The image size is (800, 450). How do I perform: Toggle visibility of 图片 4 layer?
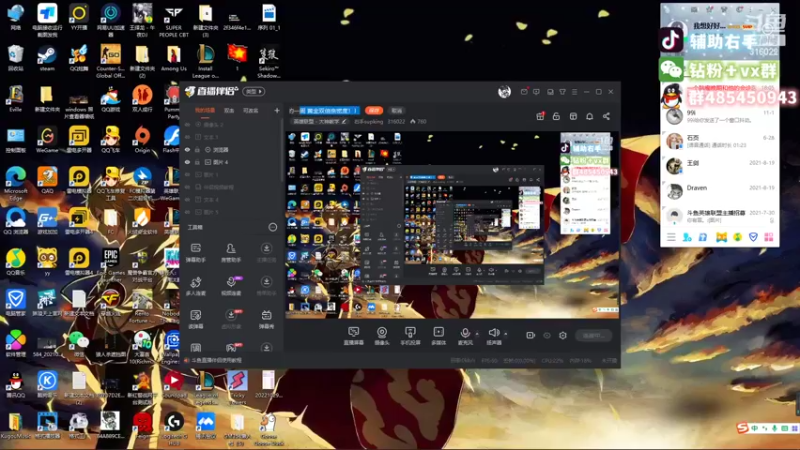tap(187, 162)
